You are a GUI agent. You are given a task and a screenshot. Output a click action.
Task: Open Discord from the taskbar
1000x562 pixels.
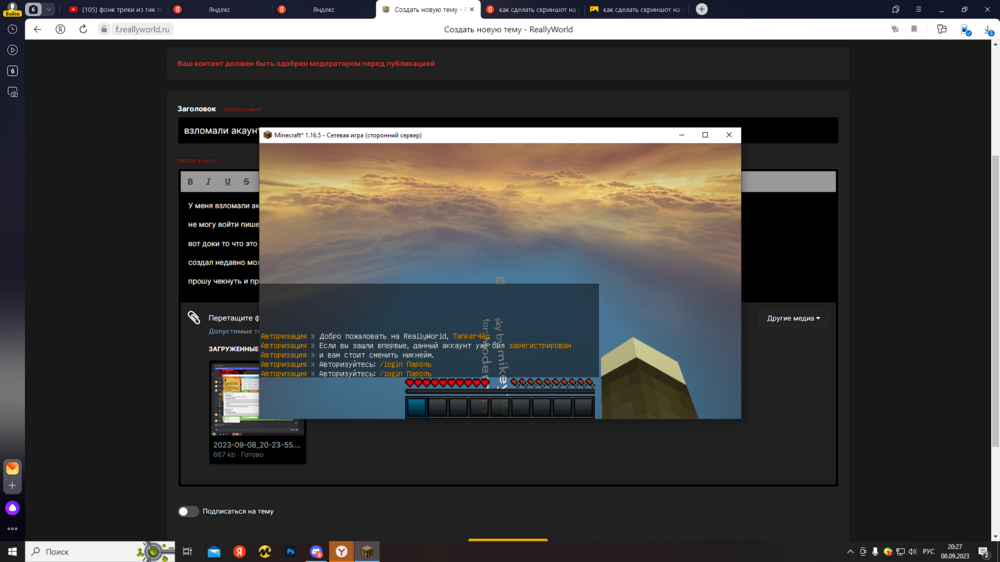[x=316, y=552]
